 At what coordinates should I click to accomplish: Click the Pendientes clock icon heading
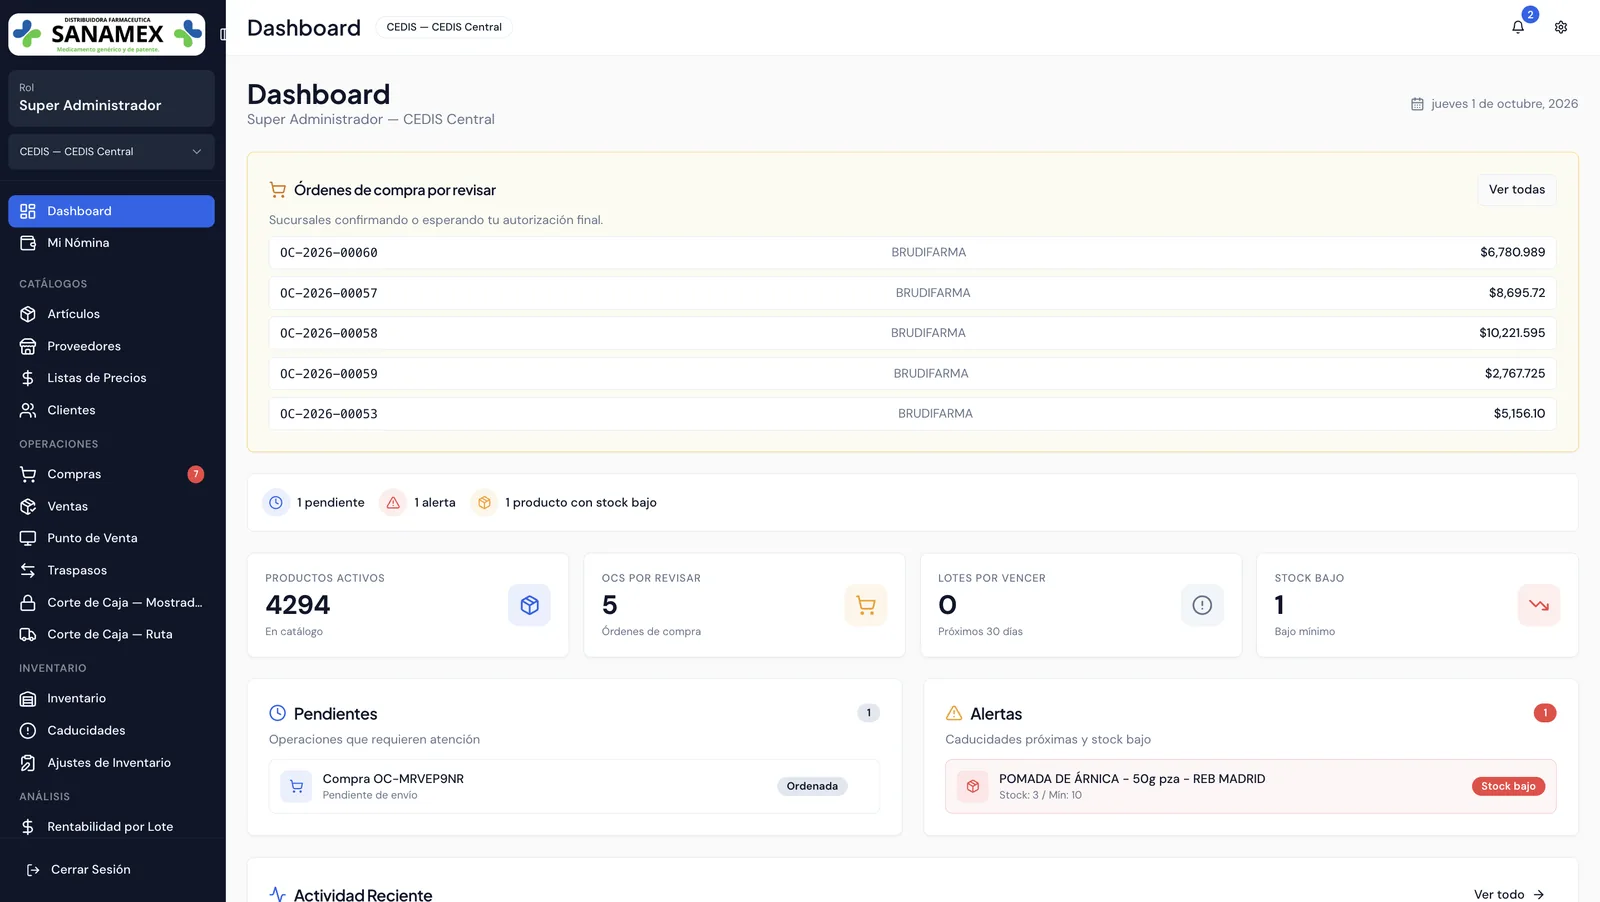tap(278, 713)
